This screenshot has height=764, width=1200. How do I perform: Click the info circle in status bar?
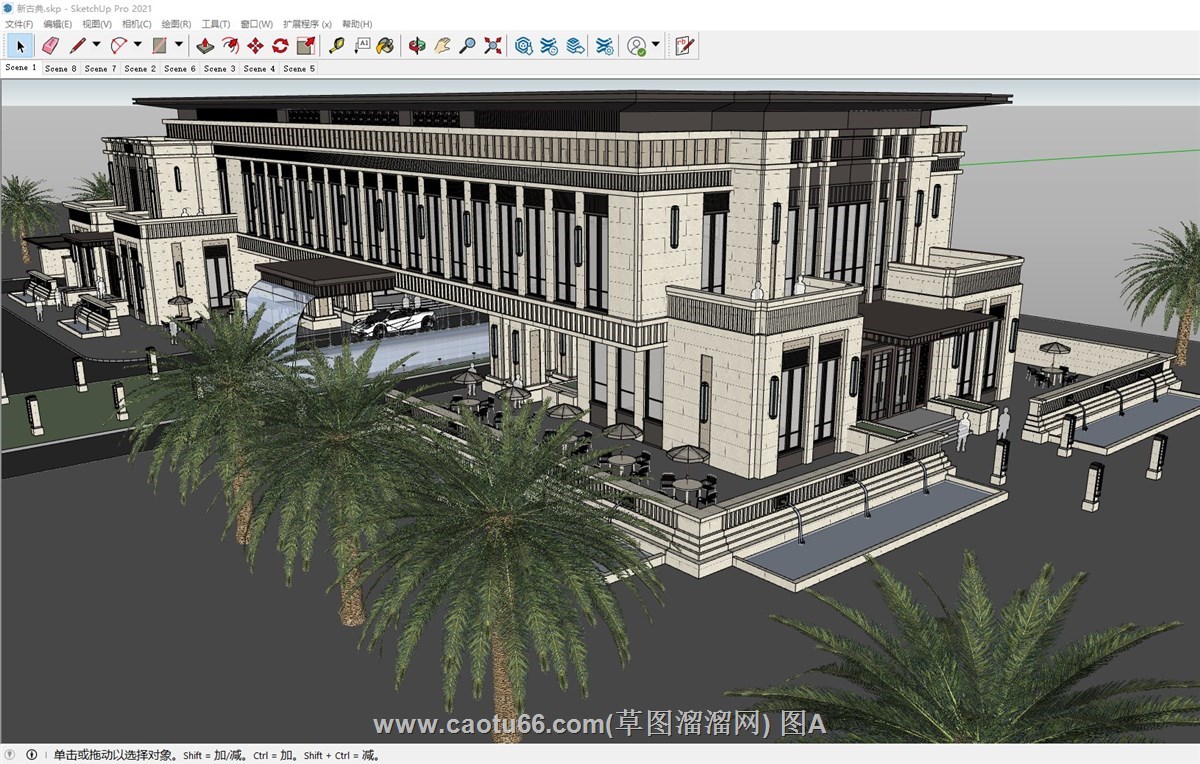tap(32, 755)
